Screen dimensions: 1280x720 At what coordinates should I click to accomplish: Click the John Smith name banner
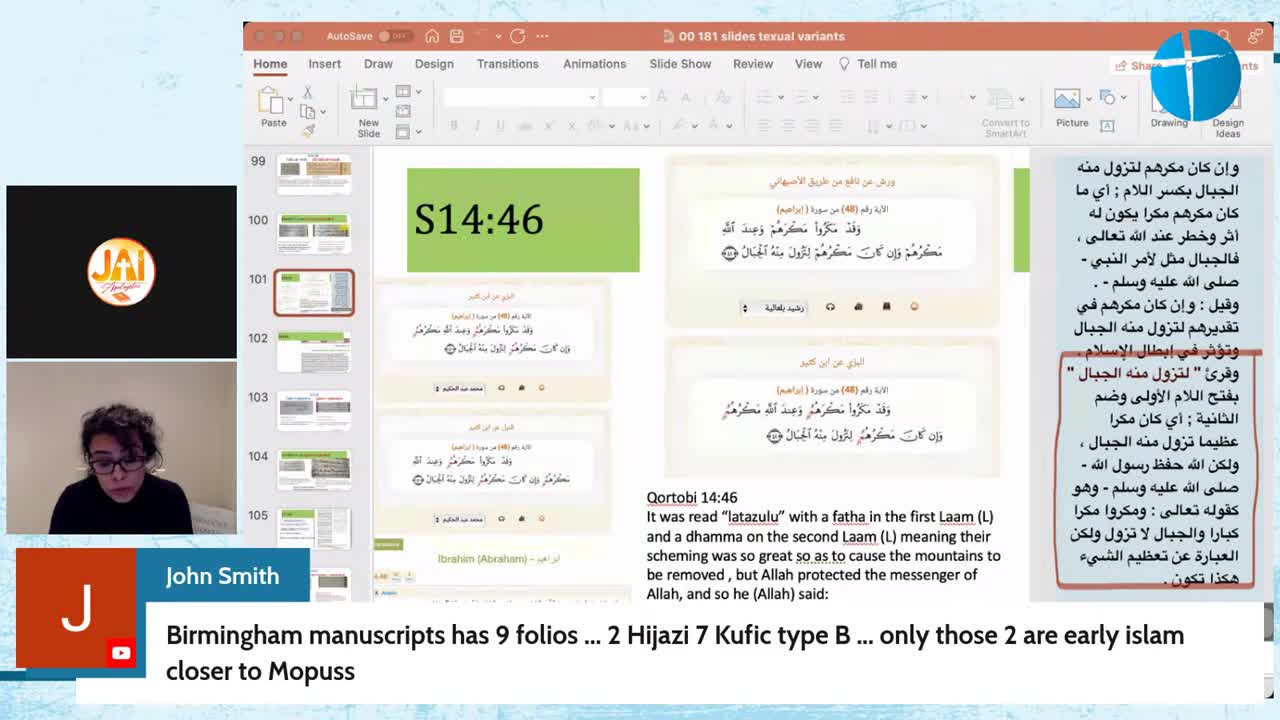[x=222, y=576]
